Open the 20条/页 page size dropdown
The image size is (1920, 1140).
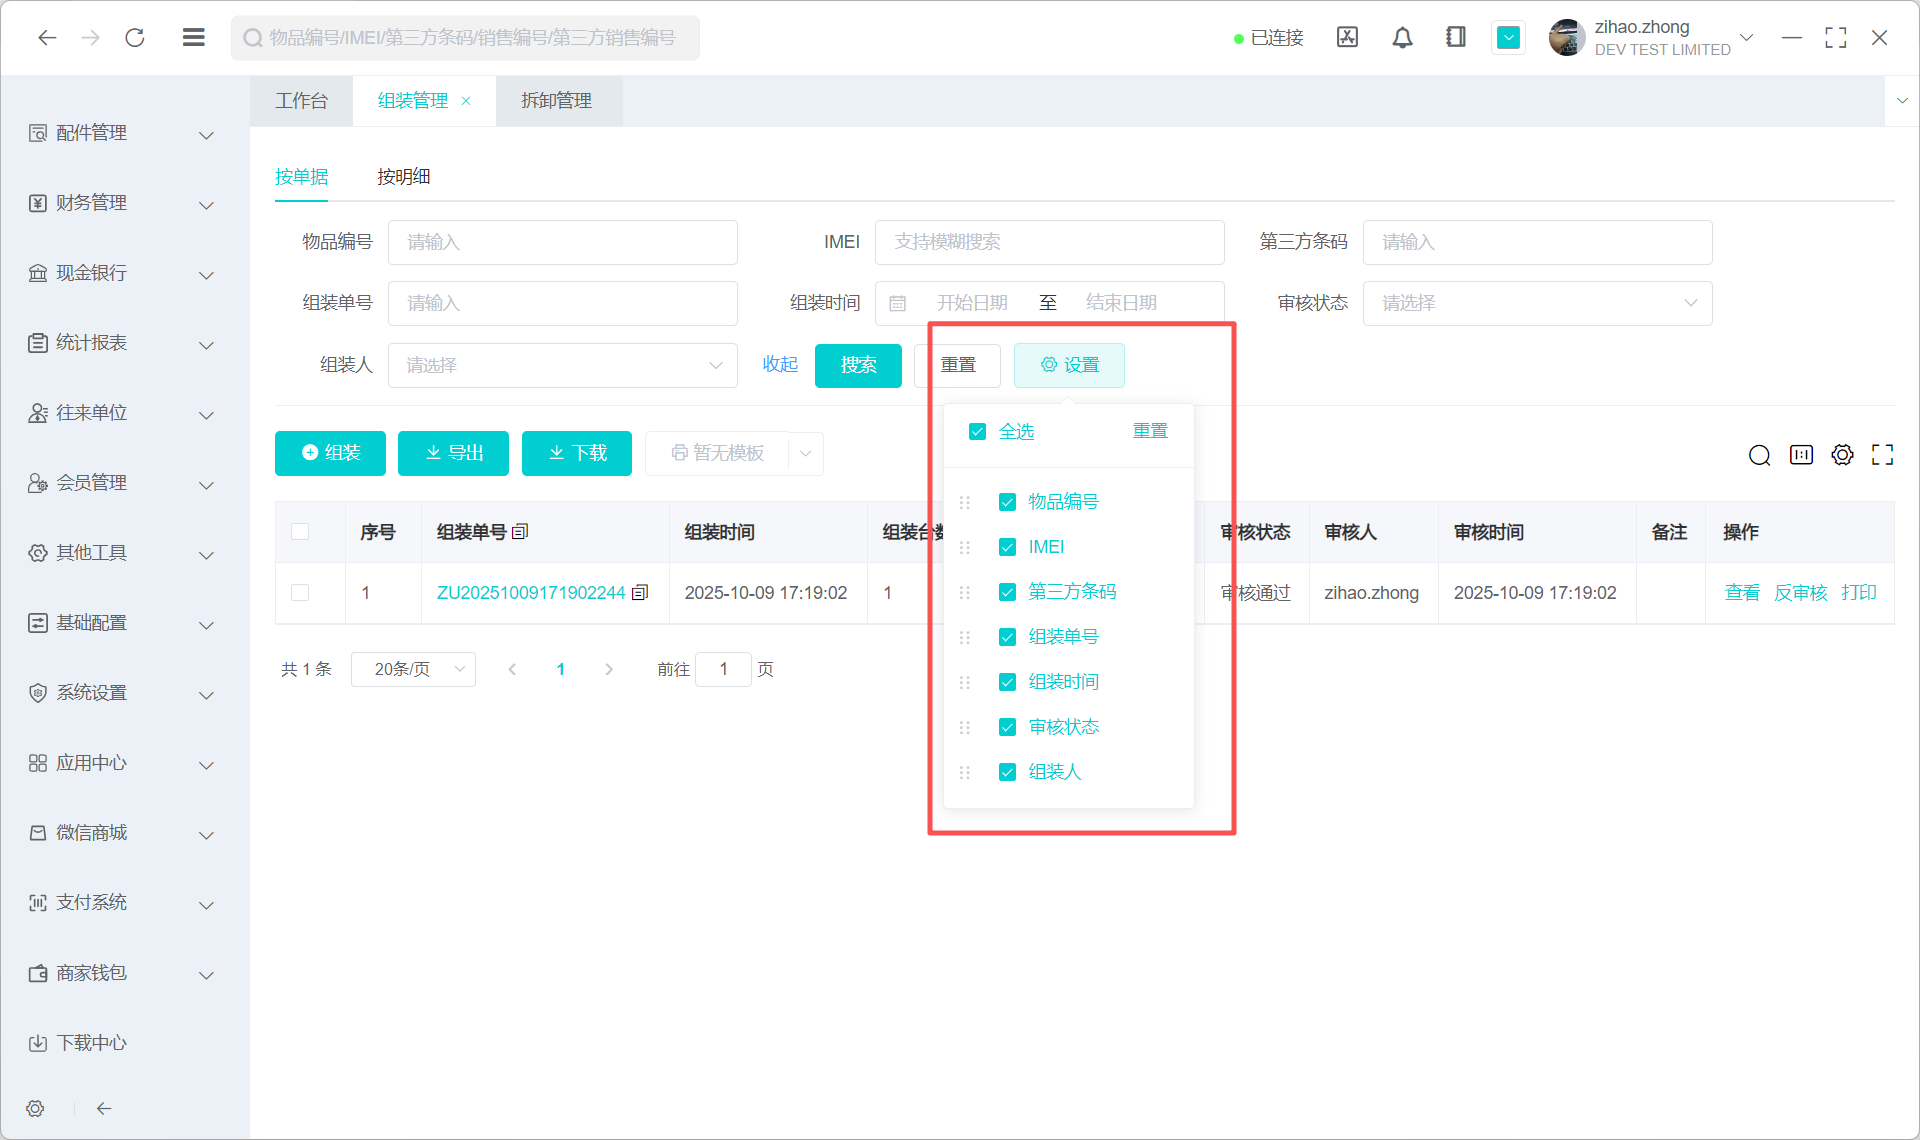[x=413, y=669]
